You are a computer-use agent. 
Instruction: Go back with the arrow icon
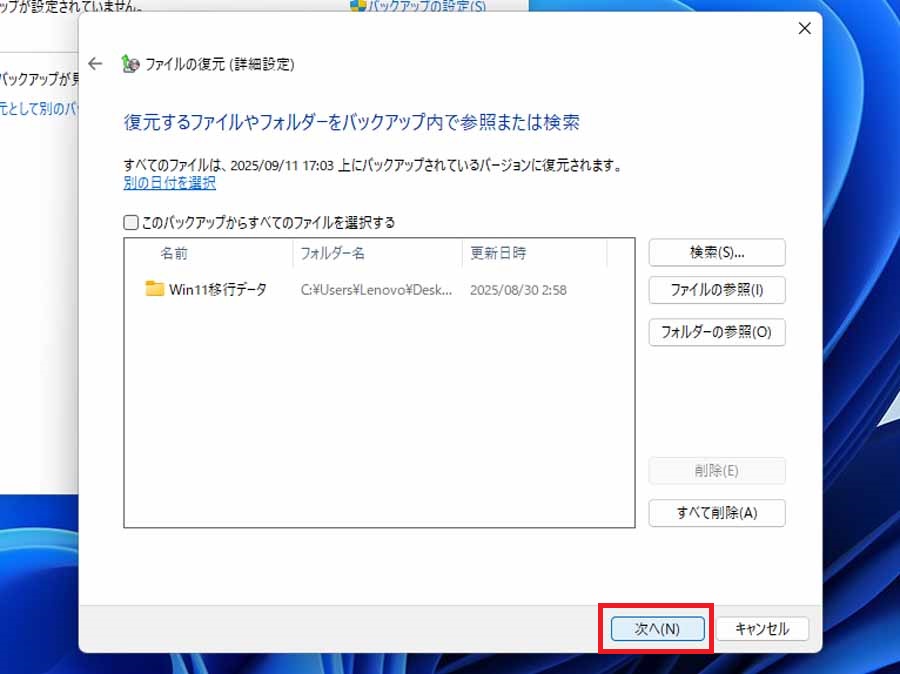pyautogui.click(x=95, y=64)
